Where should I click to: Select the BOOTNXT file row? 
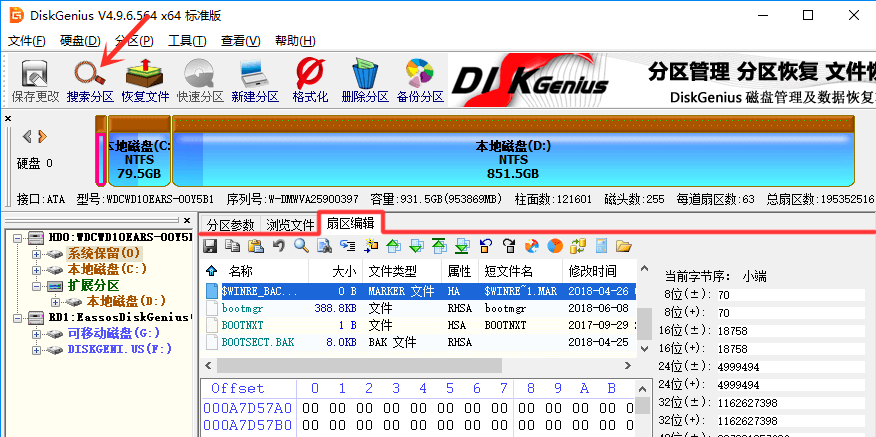pyautogui.click(x=420, y=325)
